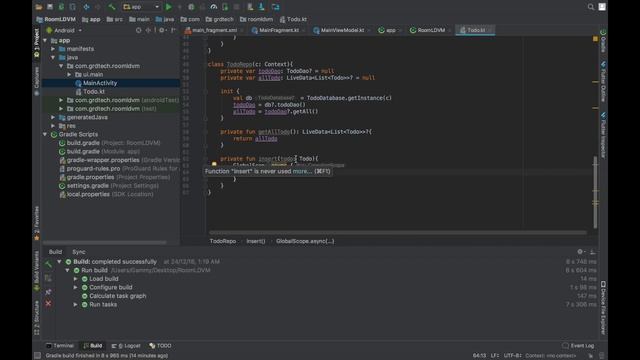The width and height of the screenshot is (640, 360).
Task: Click the hide Project pane icon
Action: 173,30
